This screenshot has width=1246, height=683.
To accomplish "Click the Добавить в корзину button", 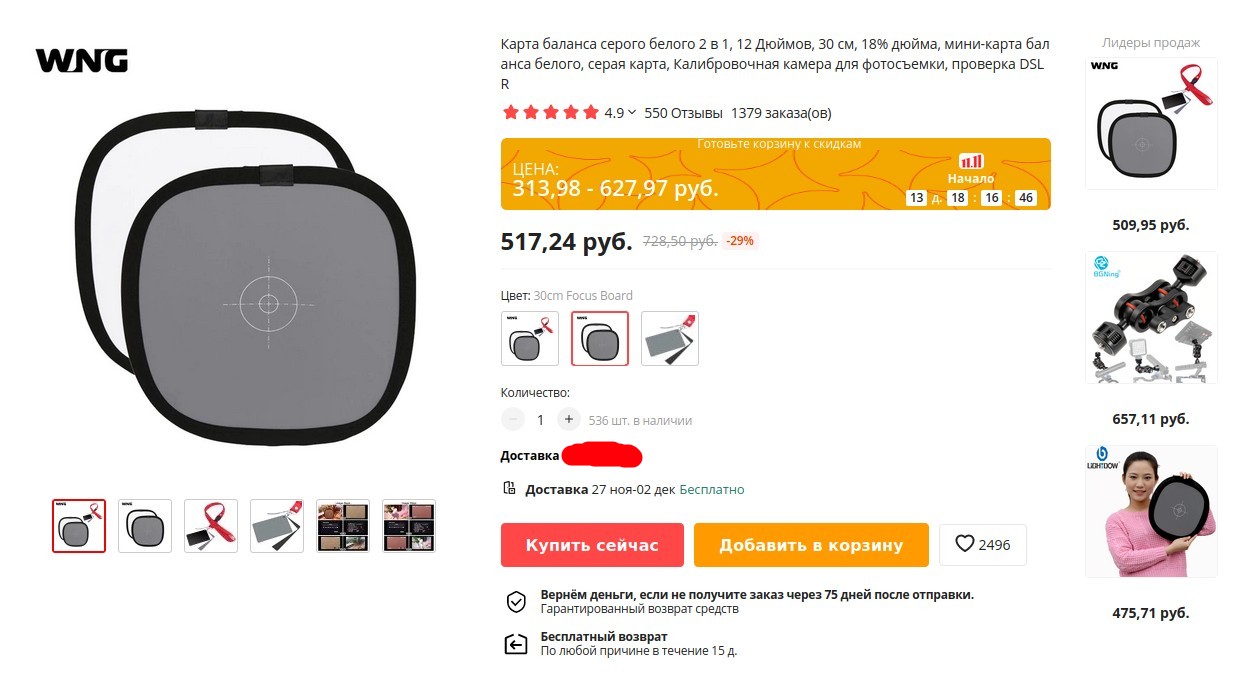I will click(x=811, y=545).
